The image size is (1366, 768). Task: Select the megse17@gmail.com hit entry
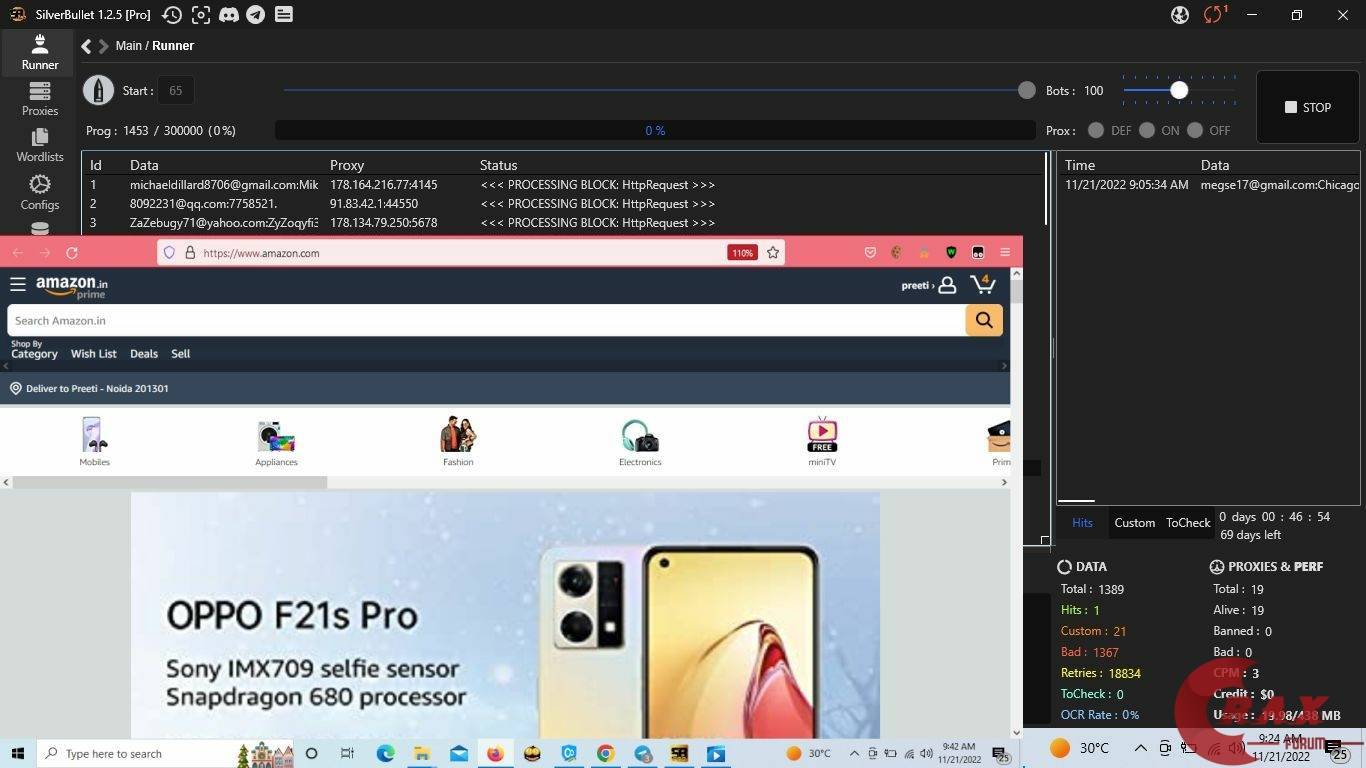[x=1209, y=185]
